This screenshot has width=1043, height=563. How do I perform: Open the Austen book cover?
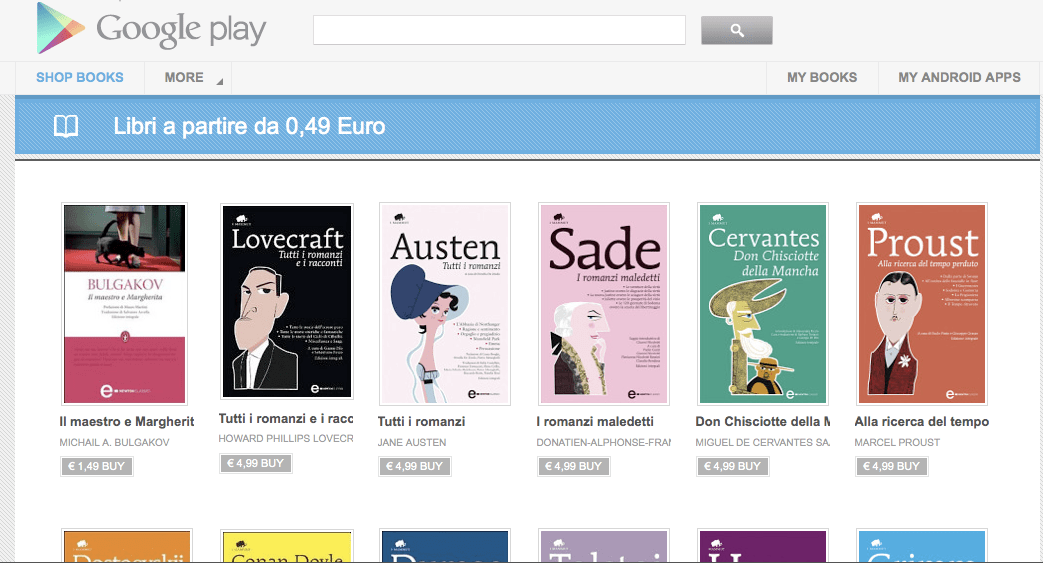click(x=444, y=303)
